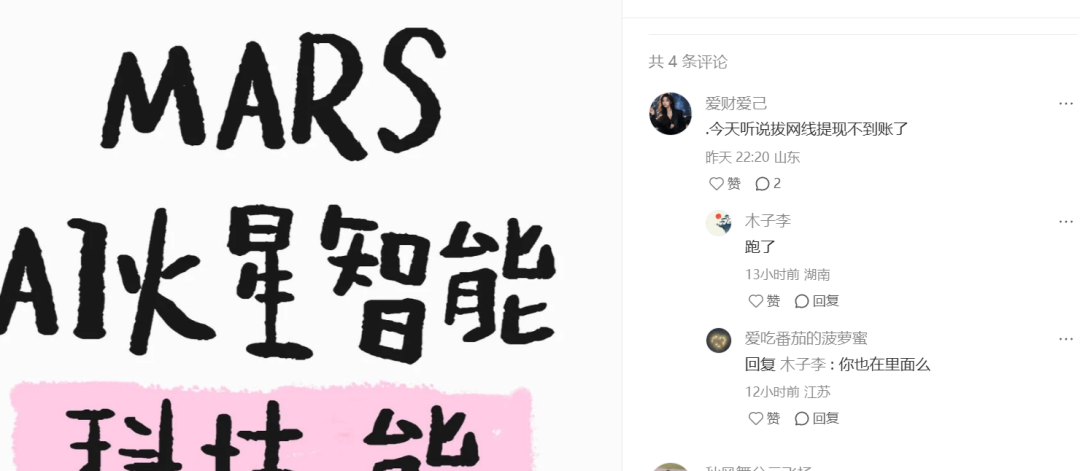Open 木子李's avatar picture

[x=718, y=223]
